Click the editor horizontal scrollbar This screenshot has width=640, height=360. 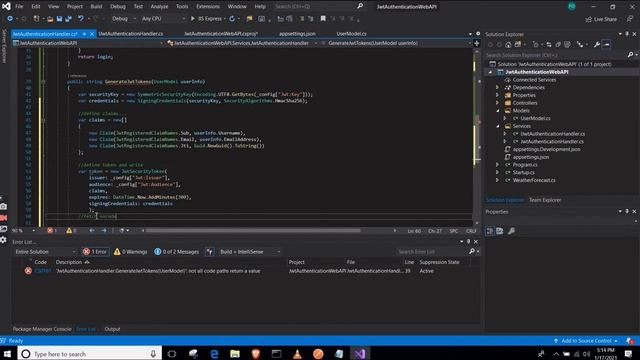tap(253, 231)
